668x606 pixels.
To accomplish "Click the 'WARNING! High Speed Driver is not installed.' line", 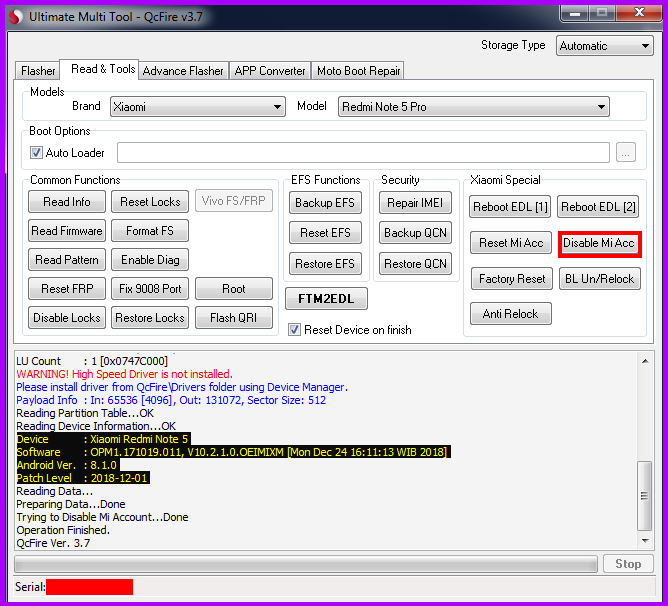I will 124,374.
